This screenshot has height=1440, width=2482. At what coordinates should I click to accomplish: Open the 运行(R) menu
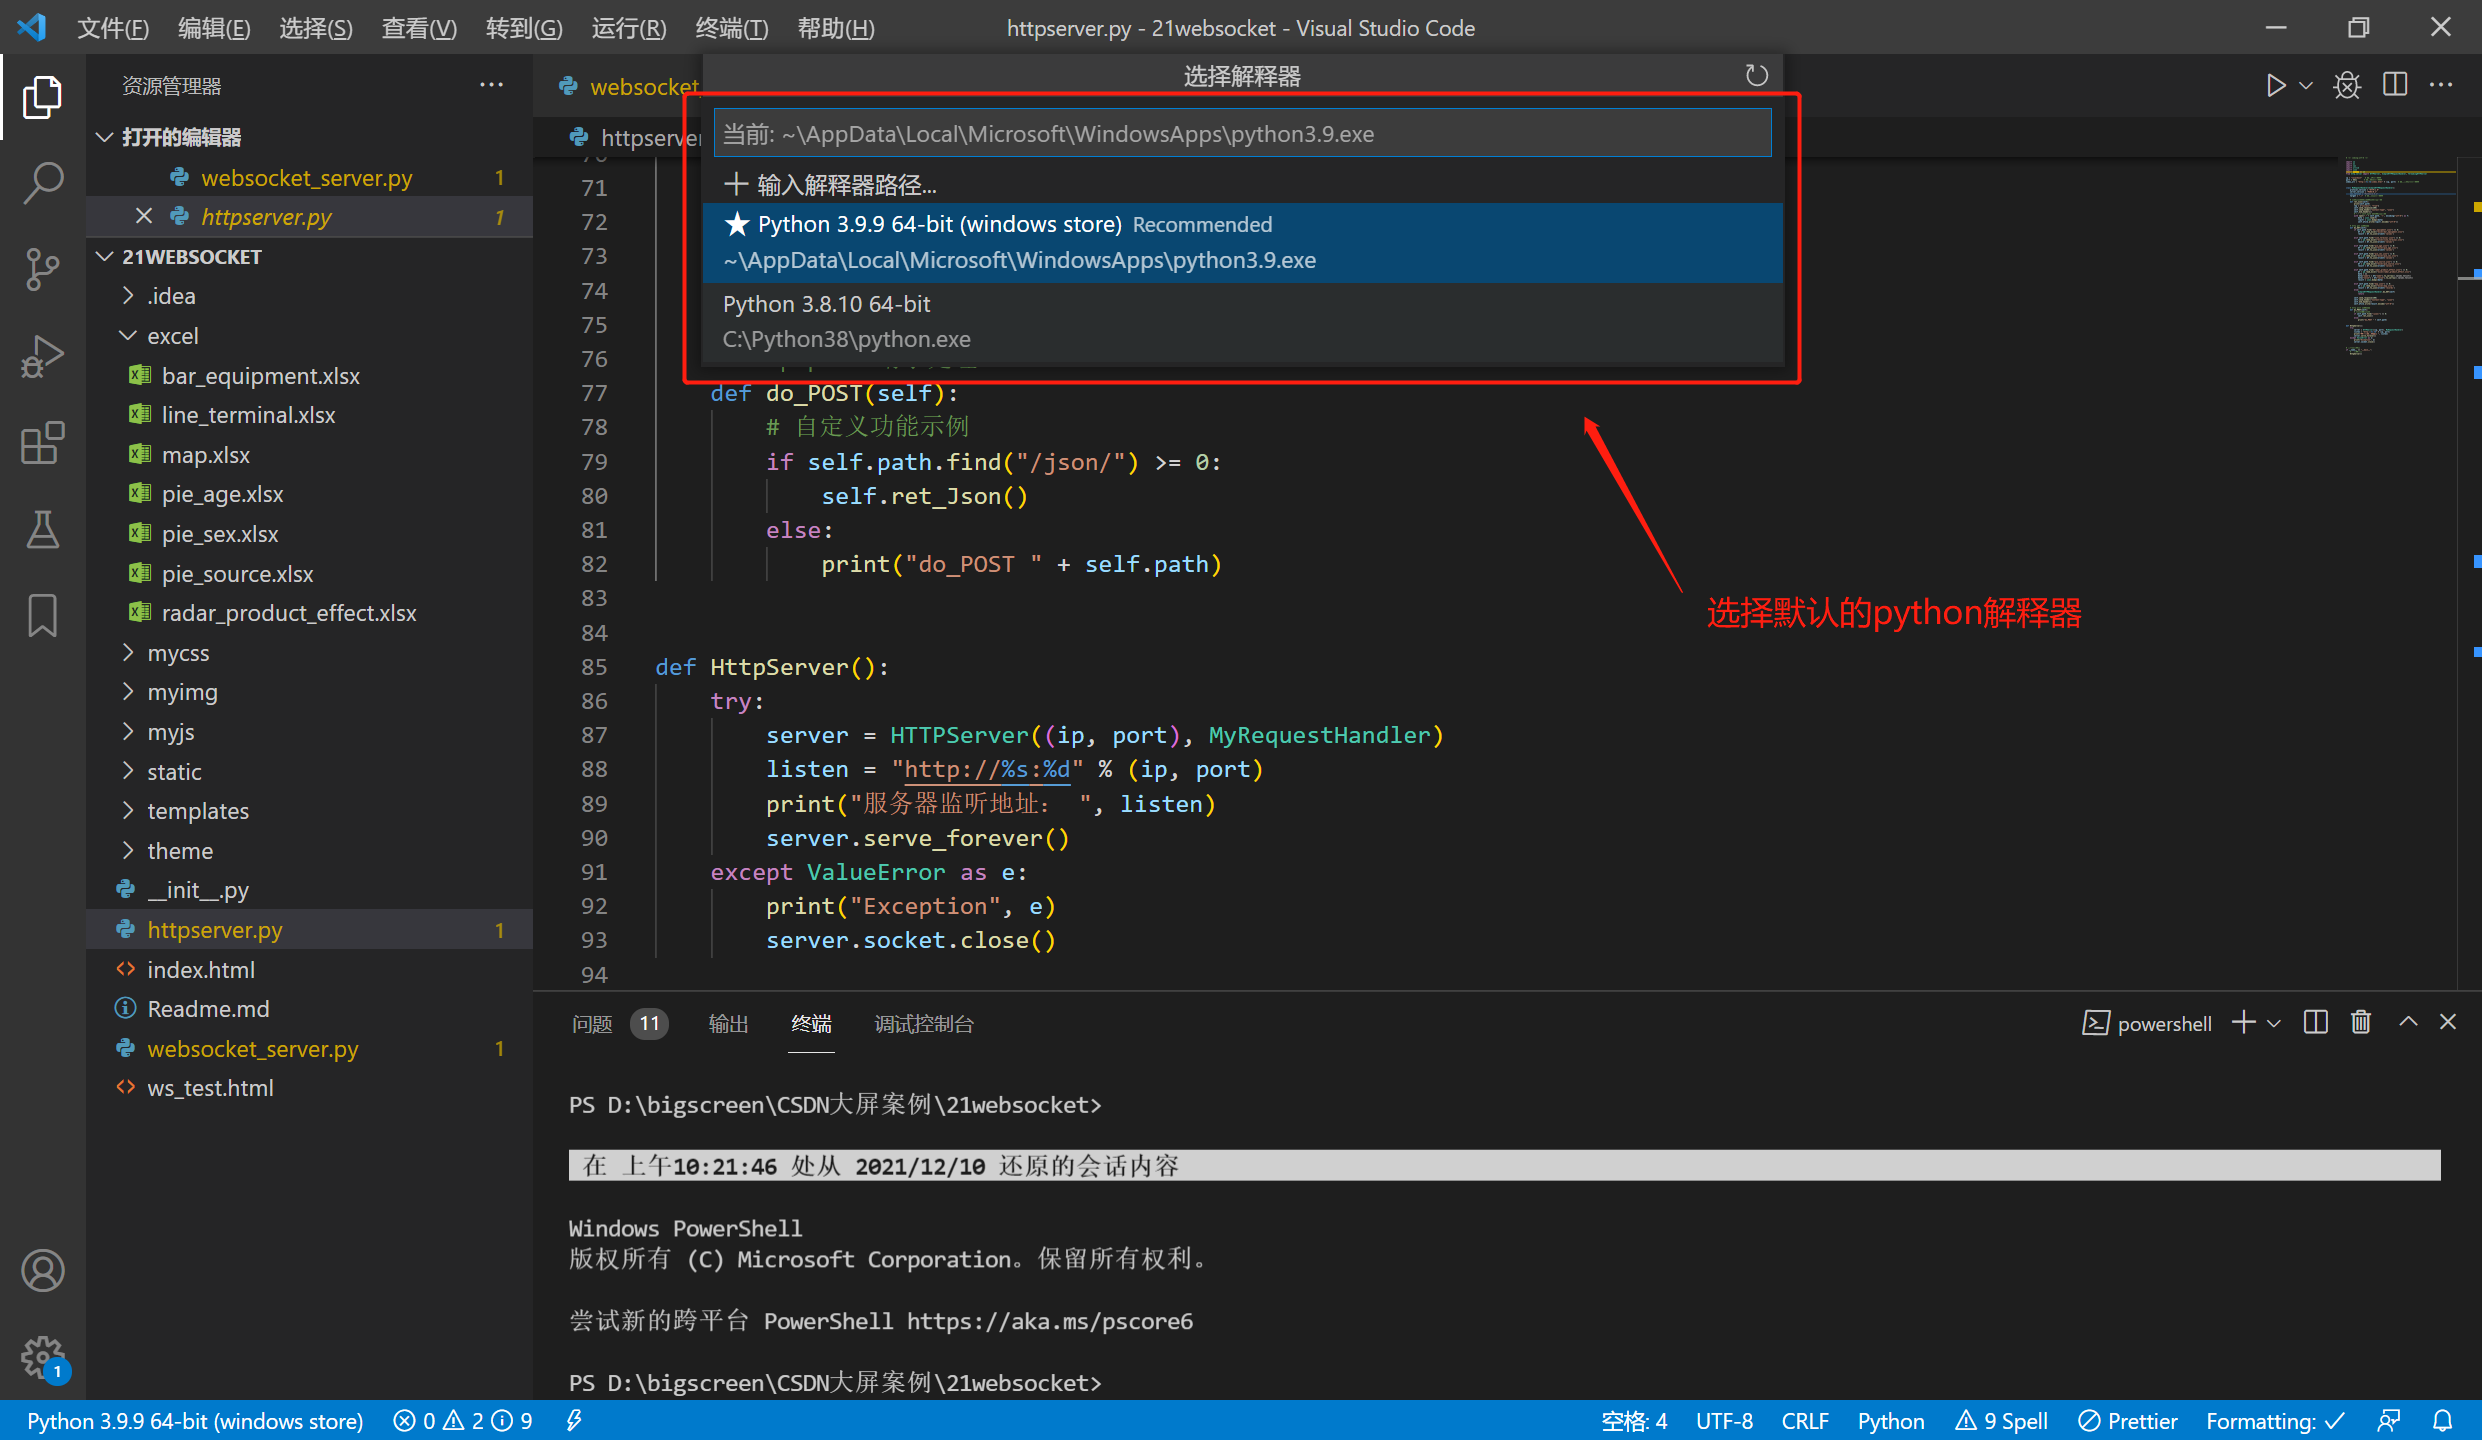[x=627, y=28]
